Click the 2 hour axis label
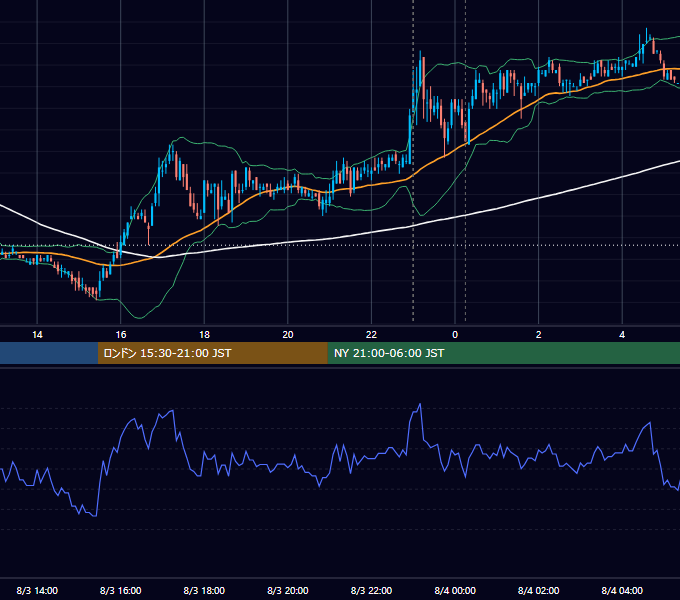Viewport: 680px width, 600px height. click(539, 335)
